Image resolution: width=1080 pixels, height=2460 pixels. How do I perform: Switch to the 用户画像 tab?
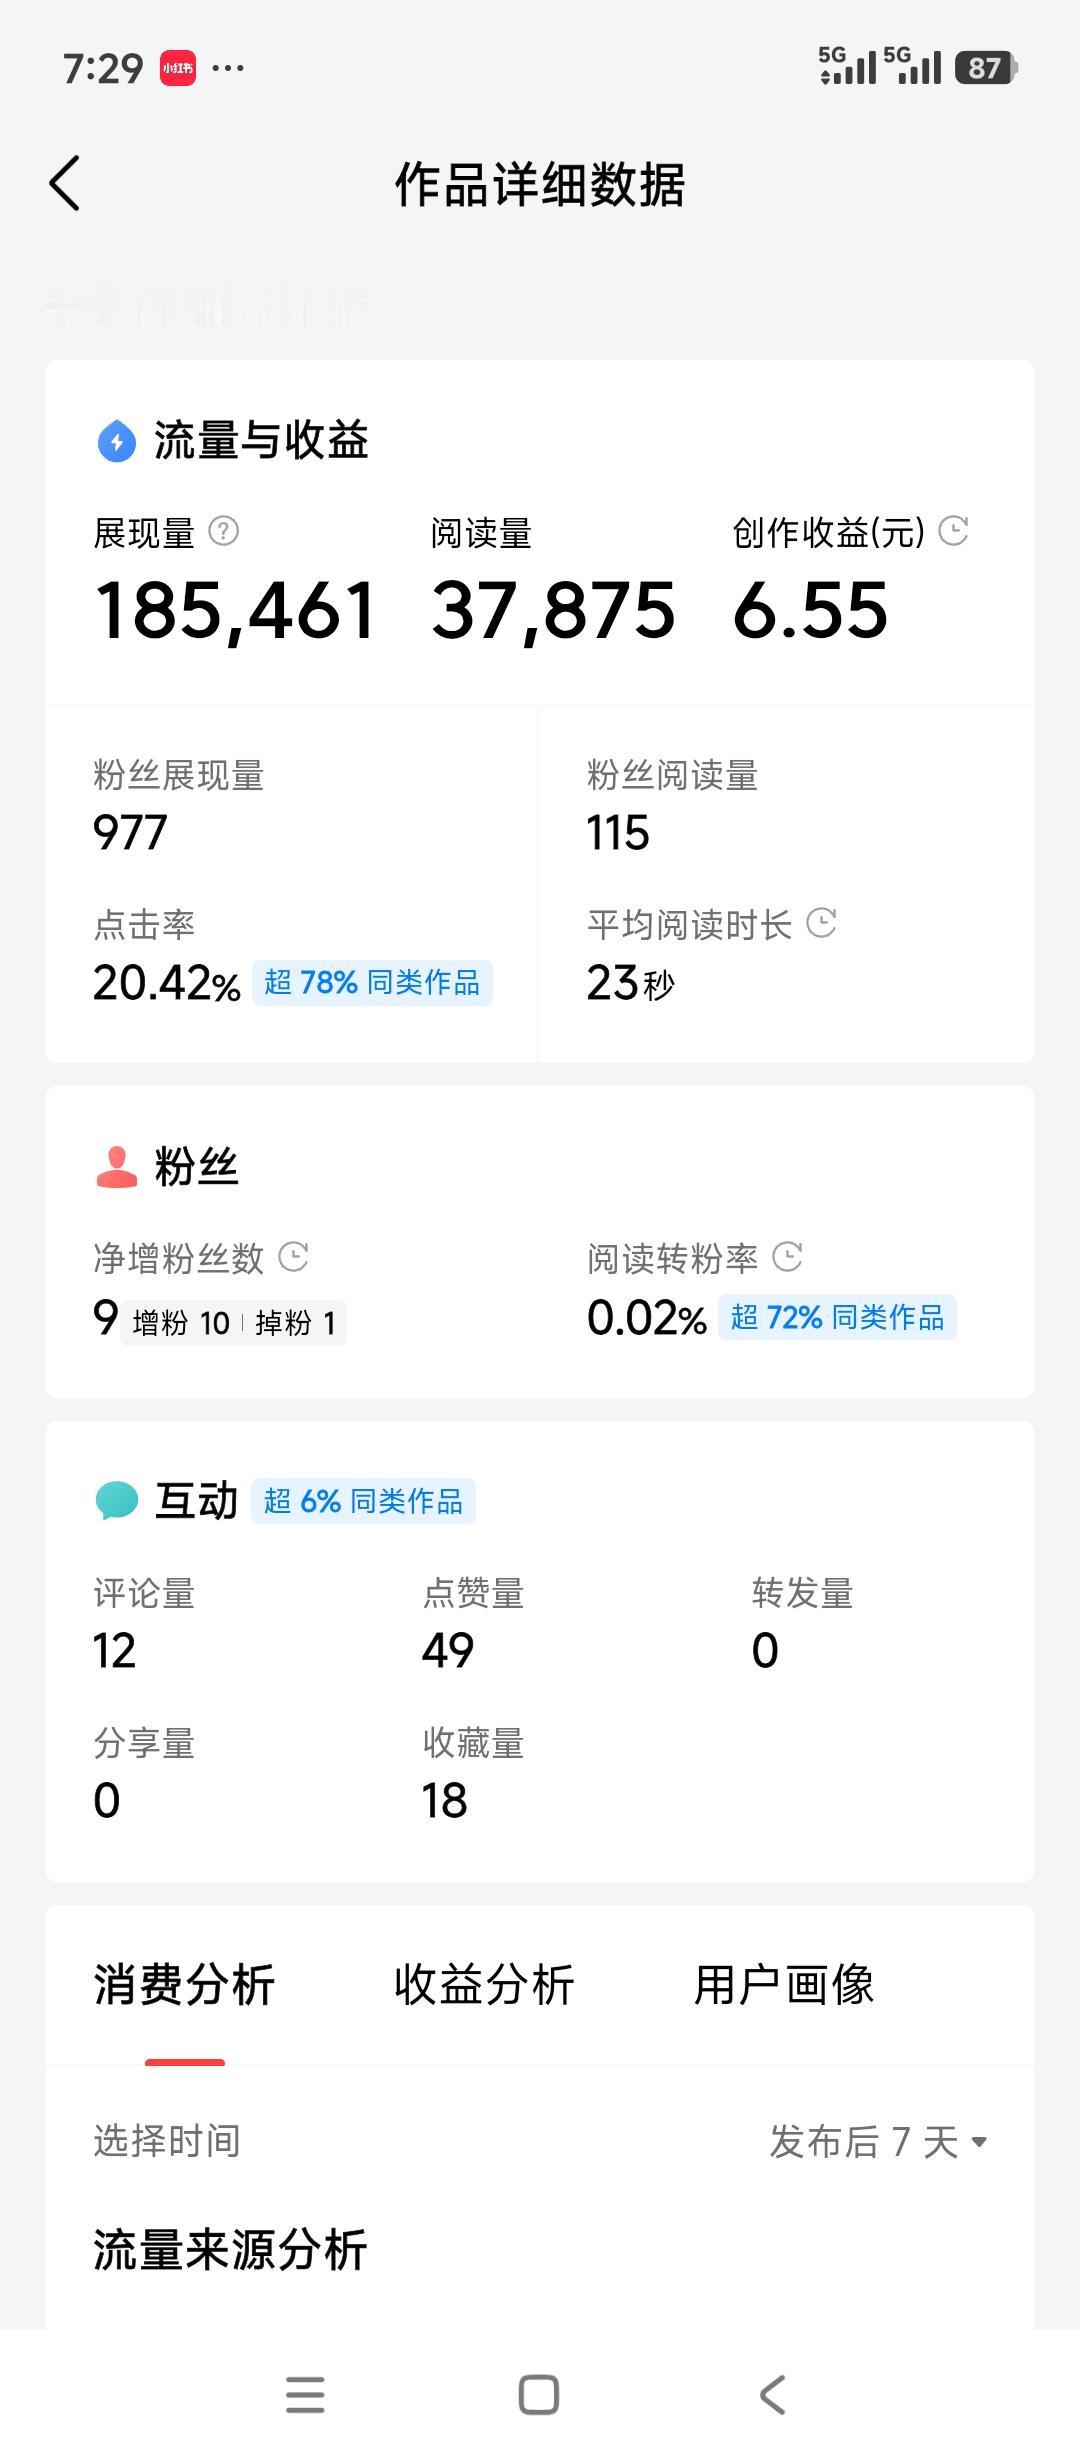point(784,1985)
